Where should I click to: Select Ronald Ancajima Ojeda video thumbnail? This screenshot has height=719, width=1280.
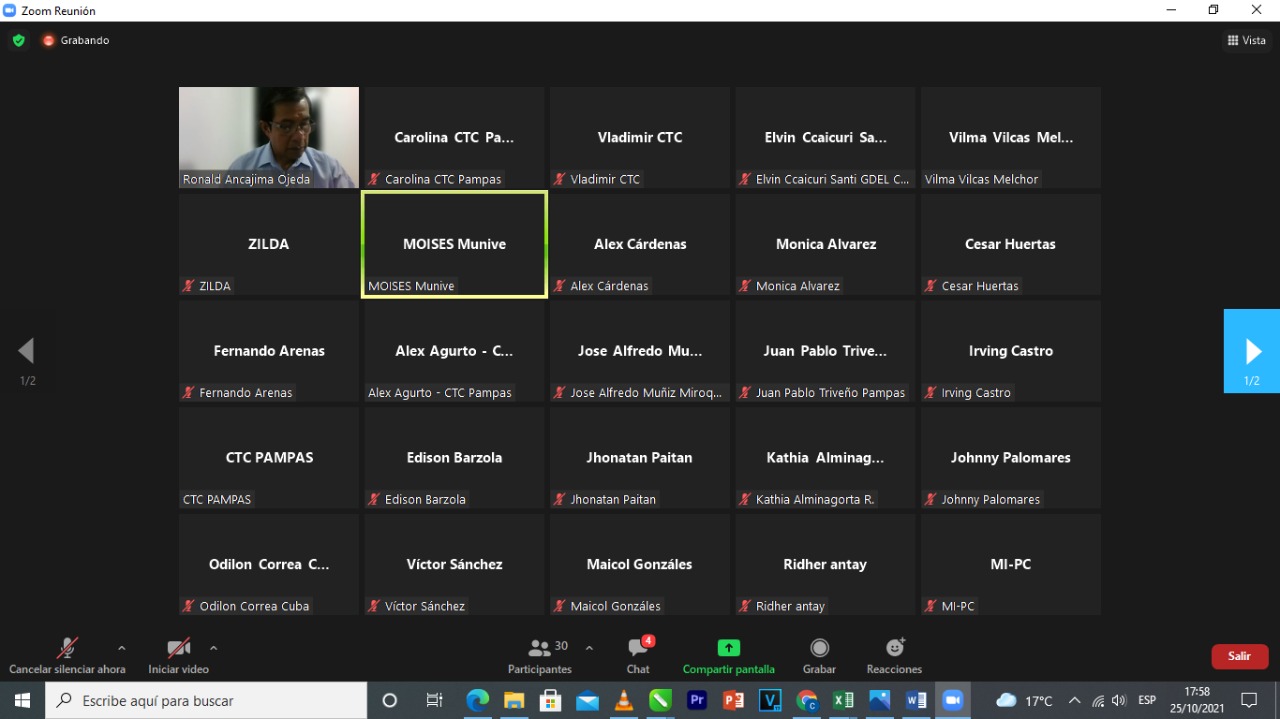268,137
